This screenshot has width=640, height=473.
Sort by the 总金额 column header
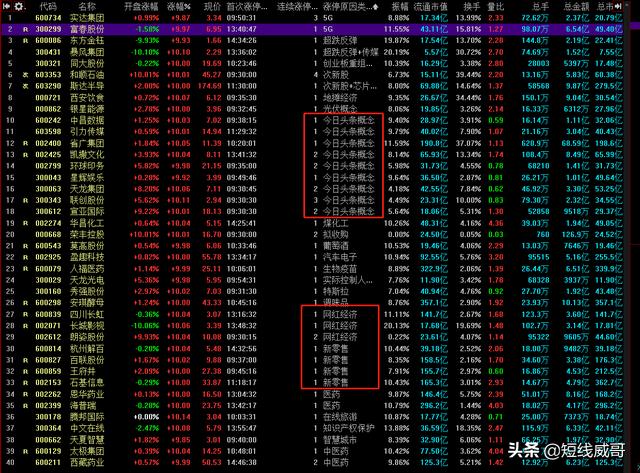click(x=576, y=7)
